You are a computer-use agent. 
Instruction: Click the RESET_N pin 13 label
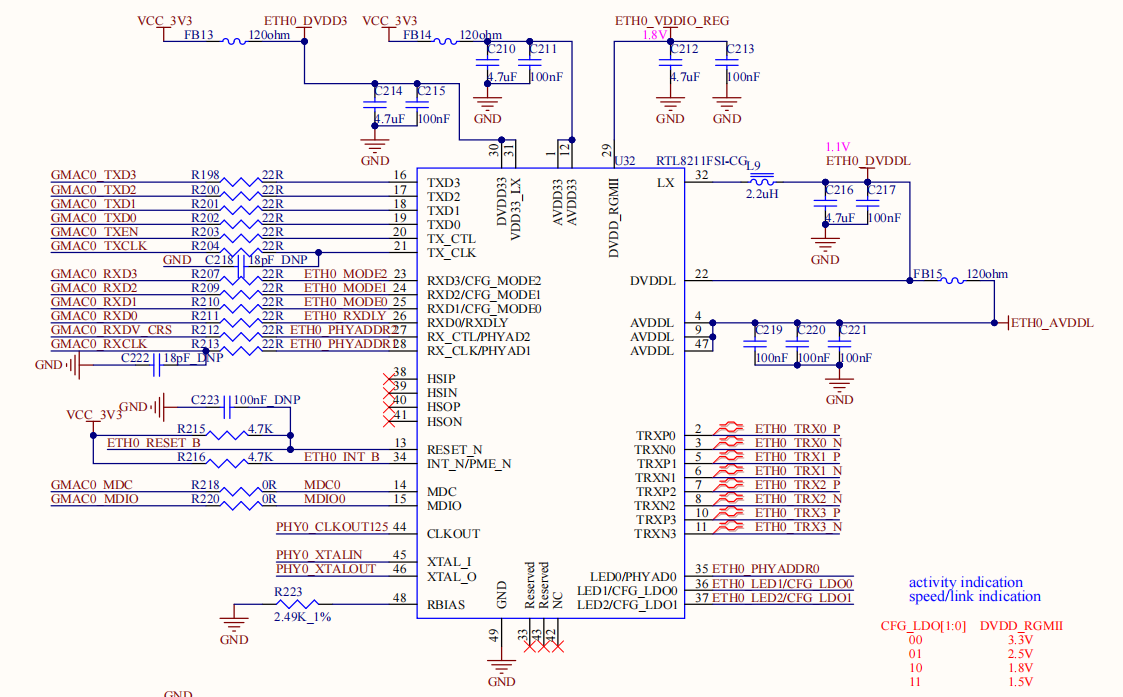[x=454, y=450]
